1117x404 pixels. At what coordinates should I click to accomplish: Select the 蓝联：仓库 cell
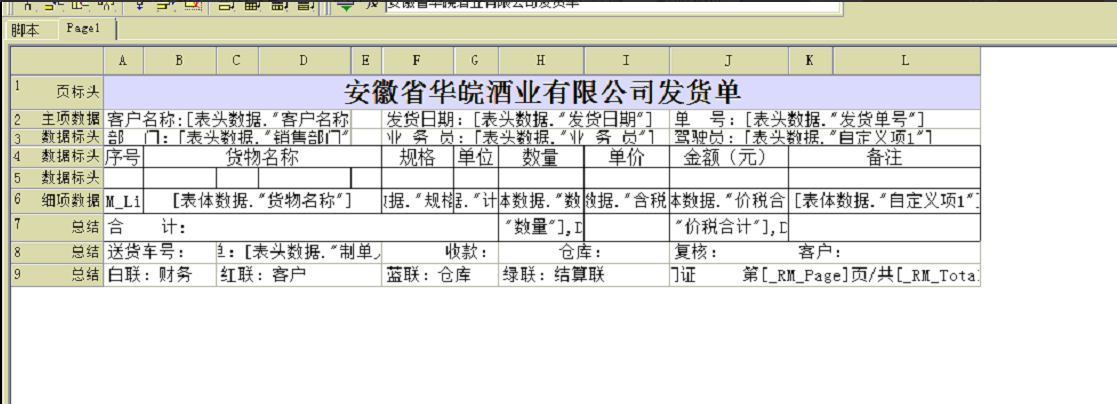pos(440,275)
